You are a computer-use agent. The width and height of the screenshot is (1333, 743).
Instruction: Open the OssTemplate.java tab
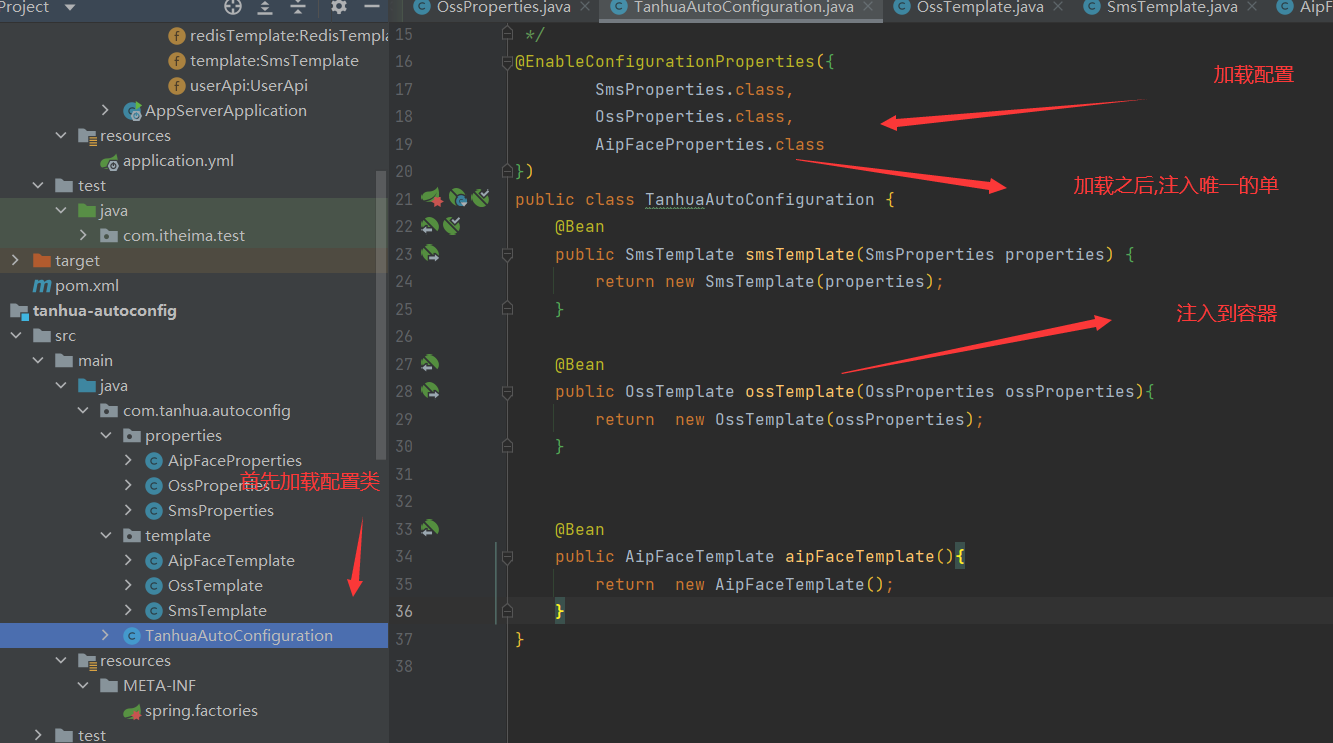click(978, 7)
